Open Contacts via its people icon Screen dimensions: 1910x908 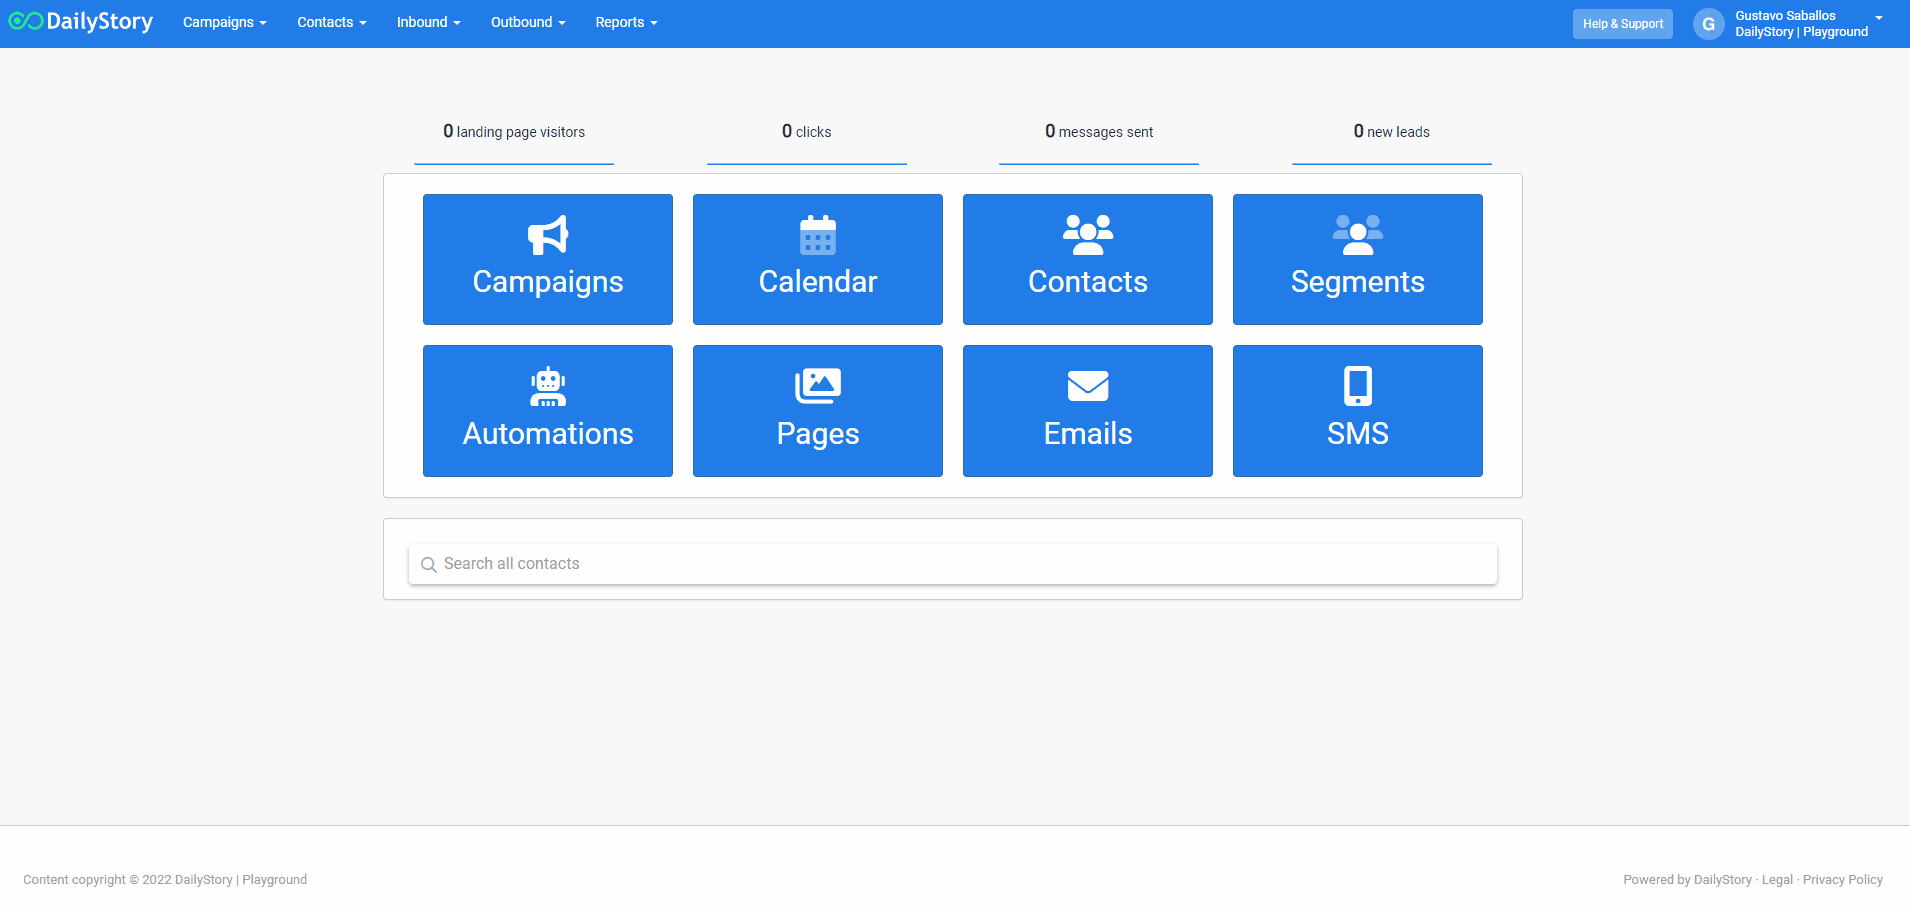(x=1088, y=235)
